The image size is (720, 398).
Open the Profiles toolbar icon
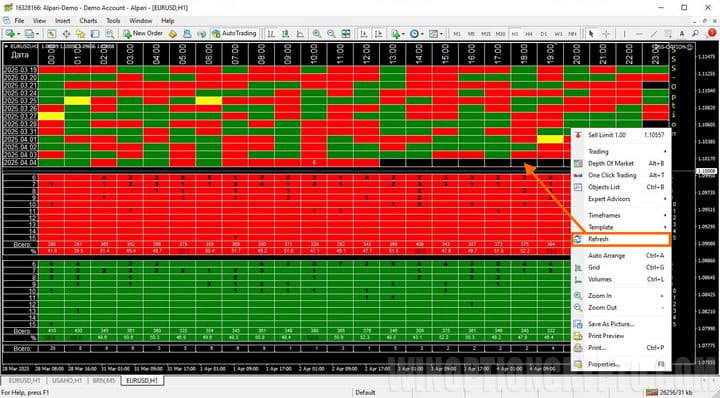pyautogui.click(x=30, y=34)
